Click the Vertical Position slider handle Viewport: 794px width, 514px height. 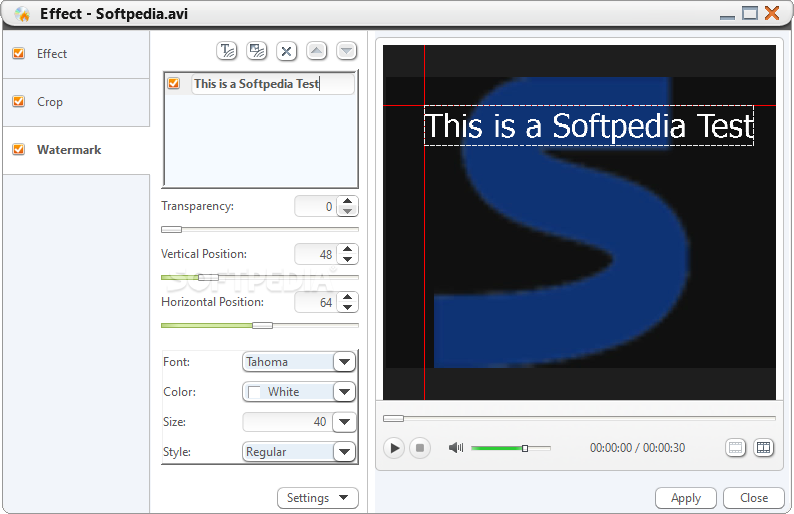(x=208, y=278)
